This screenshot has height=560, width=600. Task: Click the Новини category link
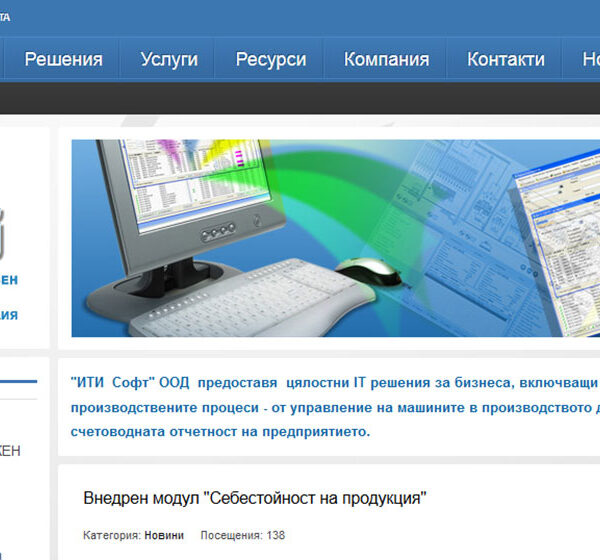(164, 536)
